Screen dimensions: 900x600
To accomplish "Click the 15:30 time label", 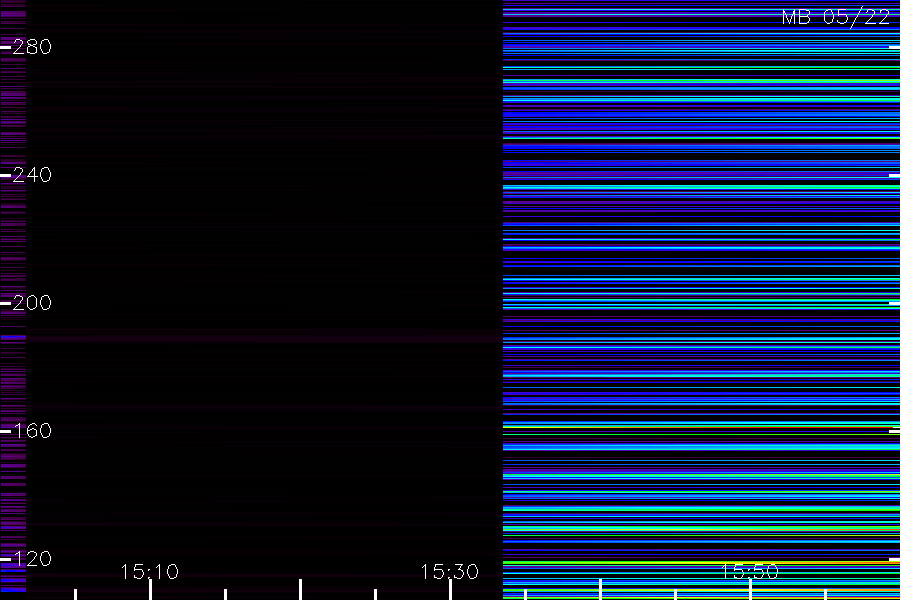I will point(449,572).
